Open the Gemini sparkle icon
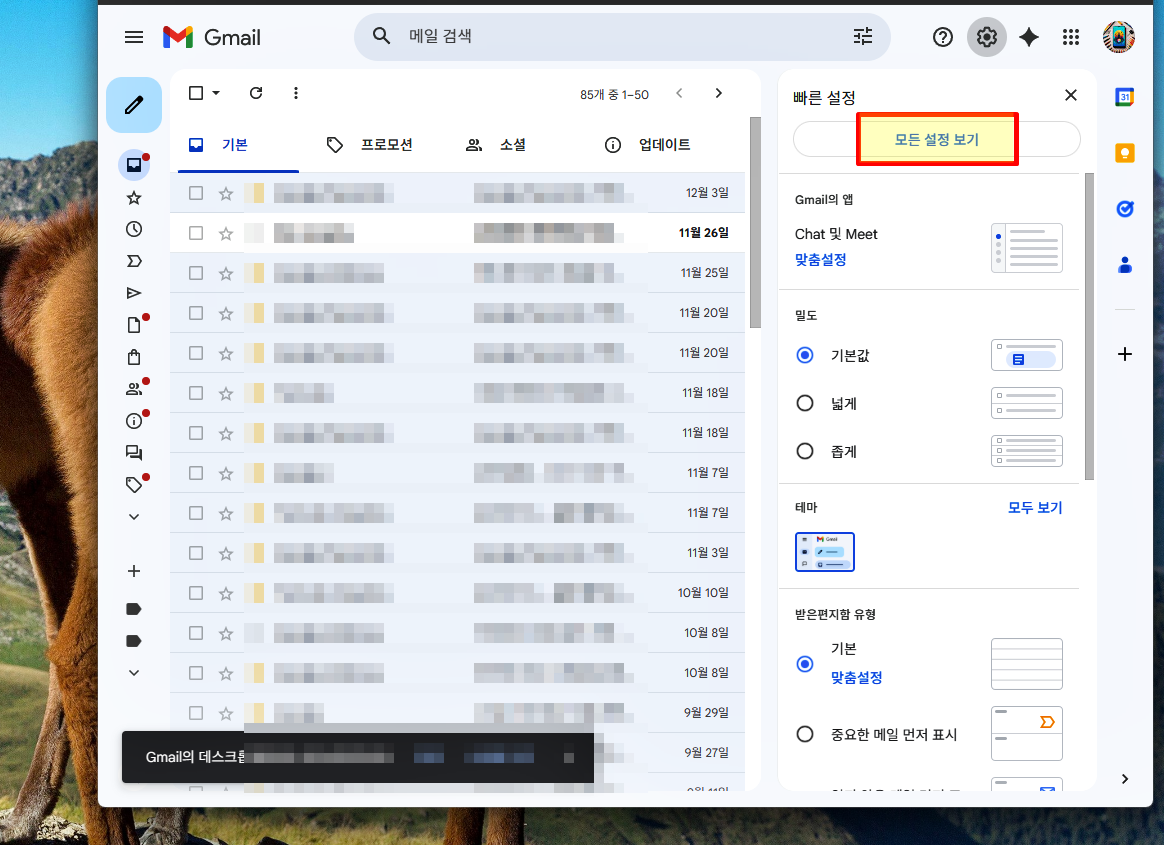The width and height of the screenshot is (1164, 845). pos(1029,37)
